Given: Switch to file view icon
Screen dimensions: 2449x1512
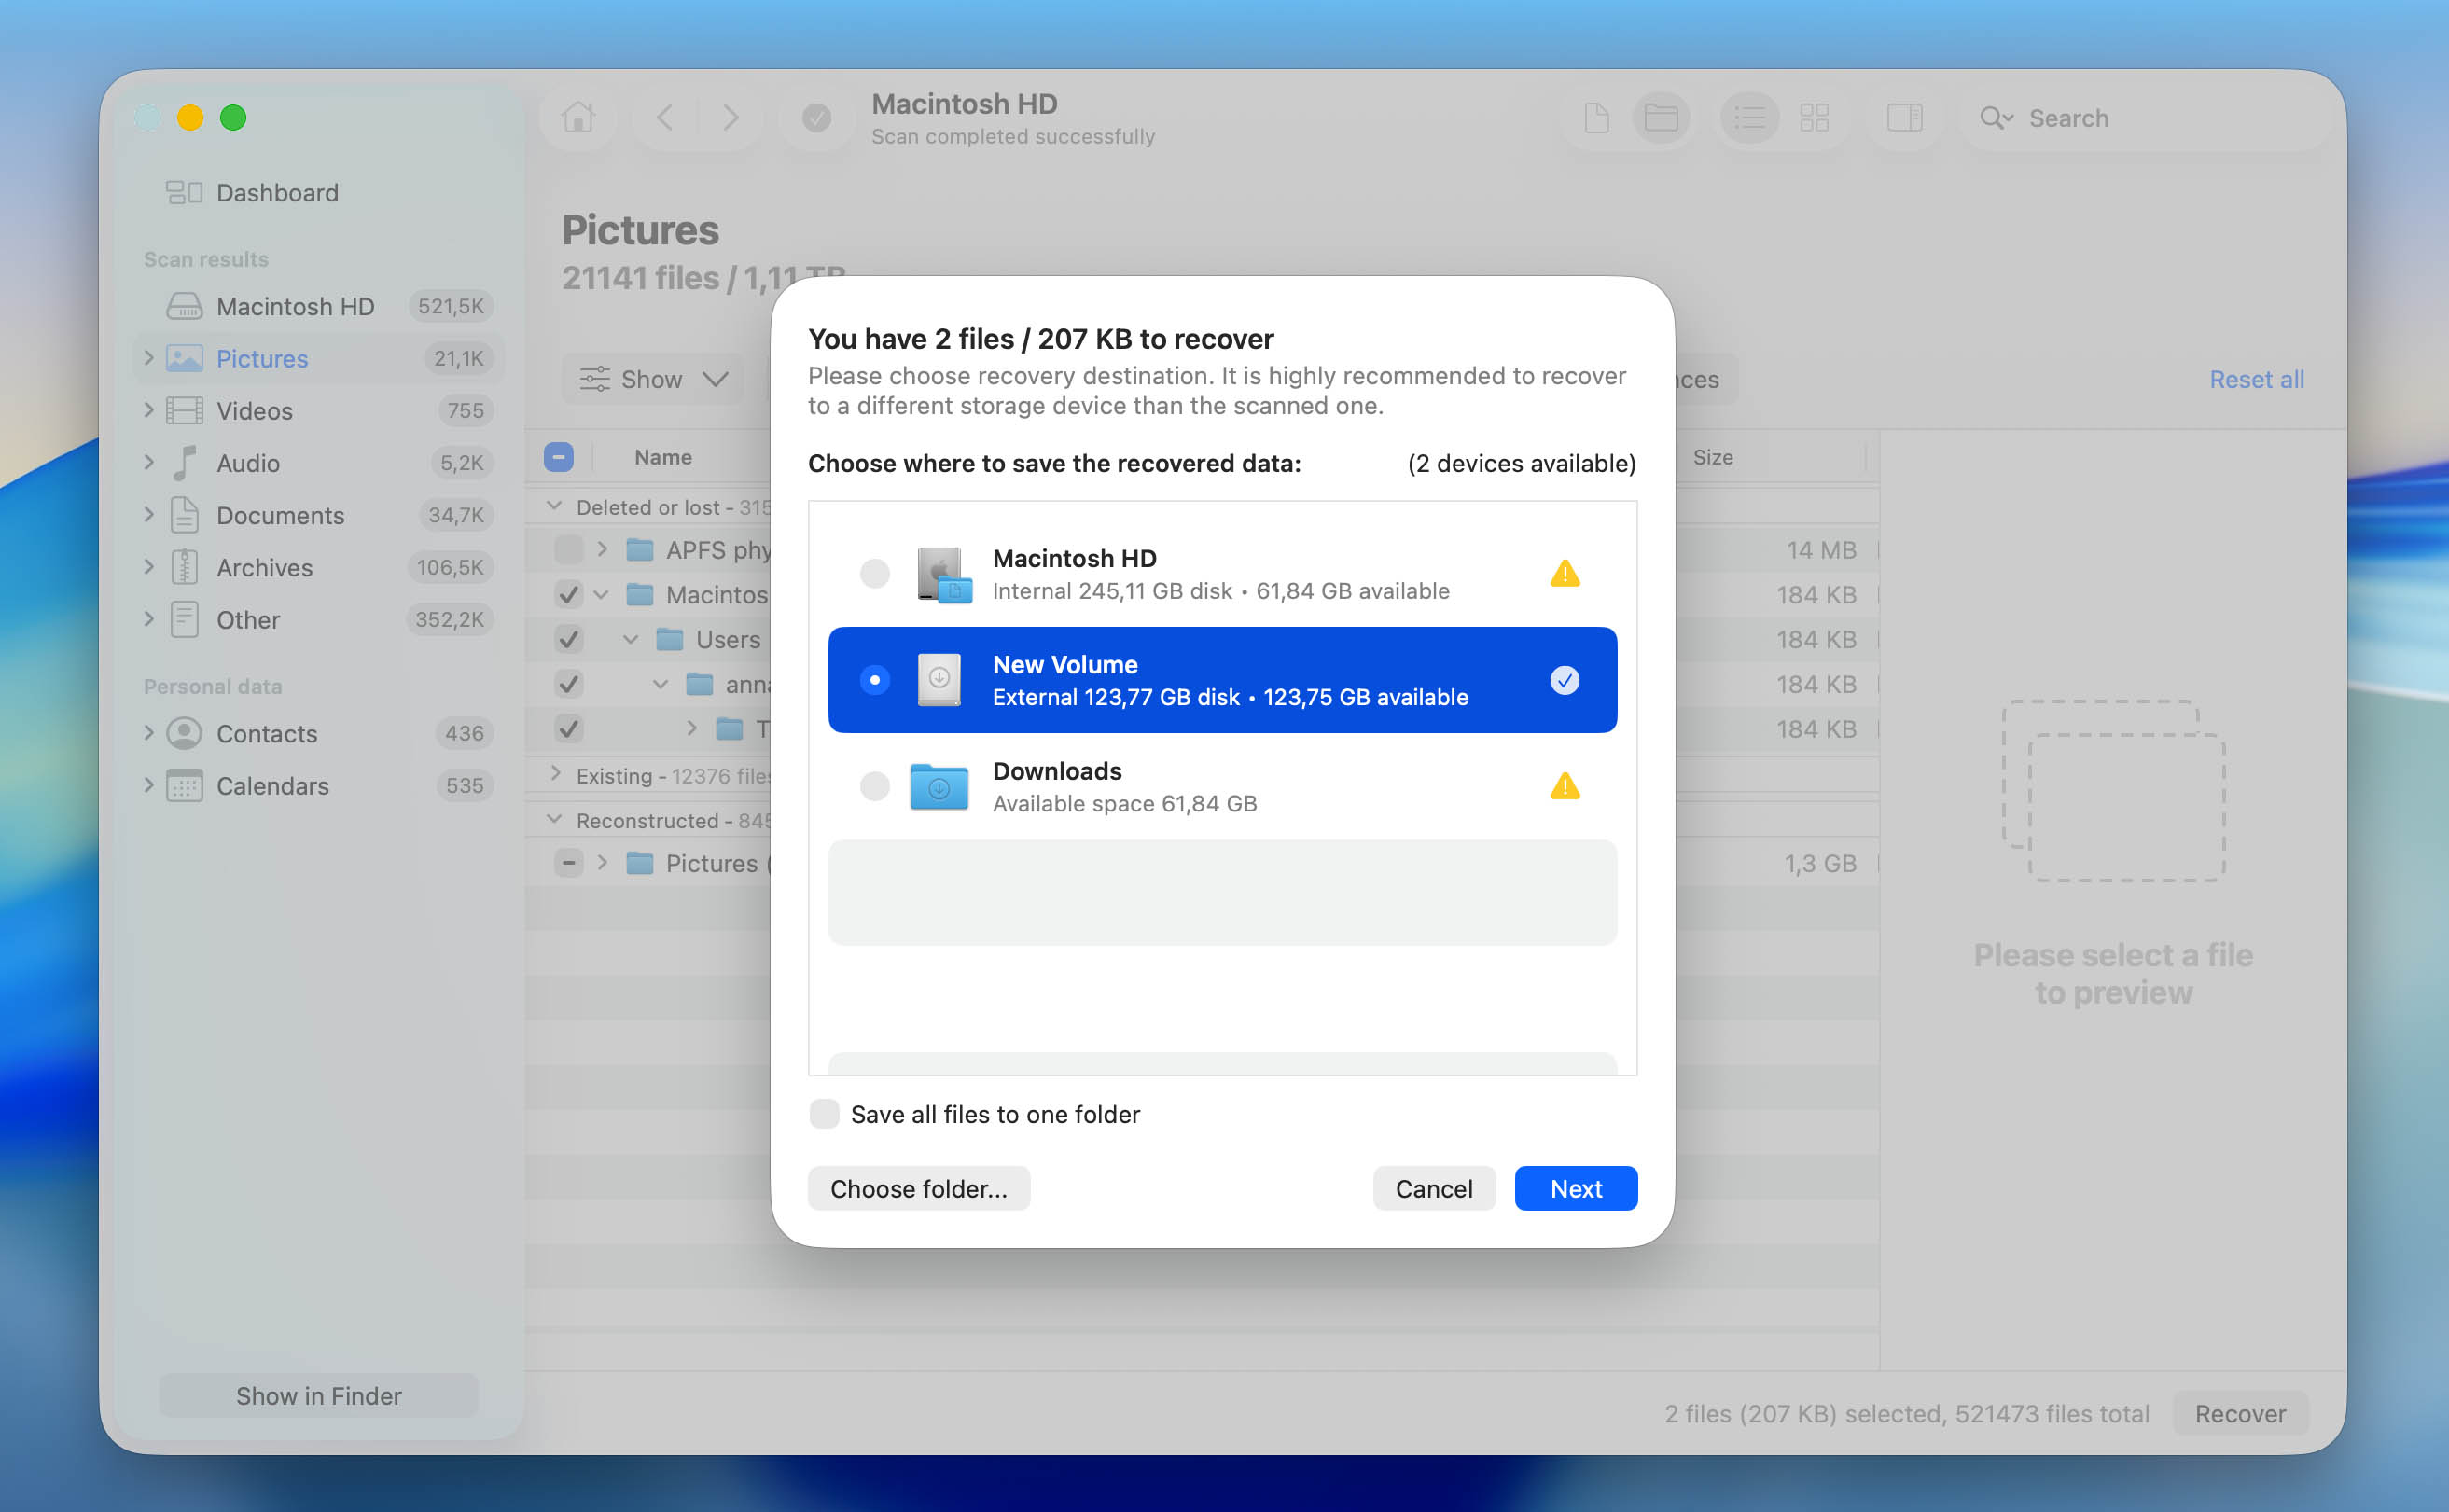Looking at the screenshot, I should 1597,118.
